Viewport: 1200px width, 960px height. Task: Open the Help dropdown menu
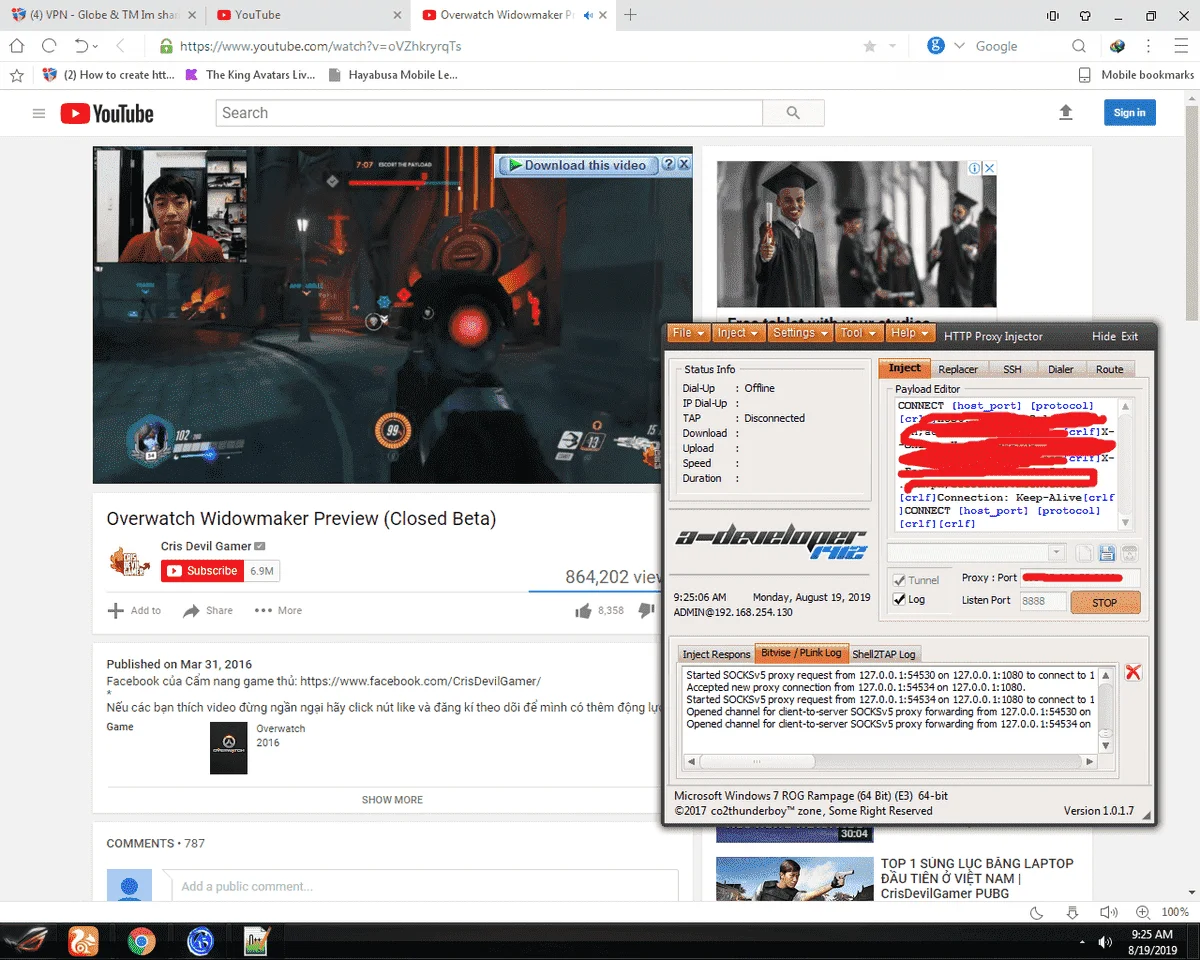click(910, 333)
